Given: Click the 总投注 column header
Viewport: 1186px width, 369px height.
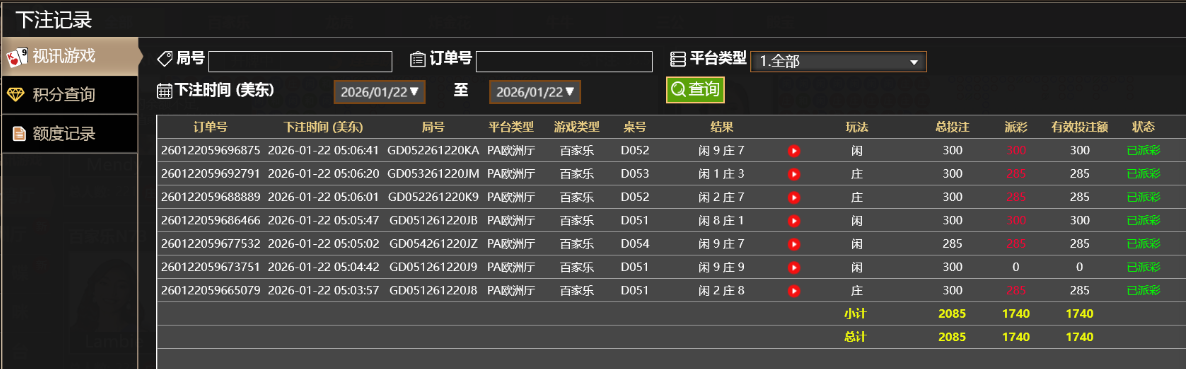Looking at the screenshot, I should pyautogui.click(x=952, y=127).
